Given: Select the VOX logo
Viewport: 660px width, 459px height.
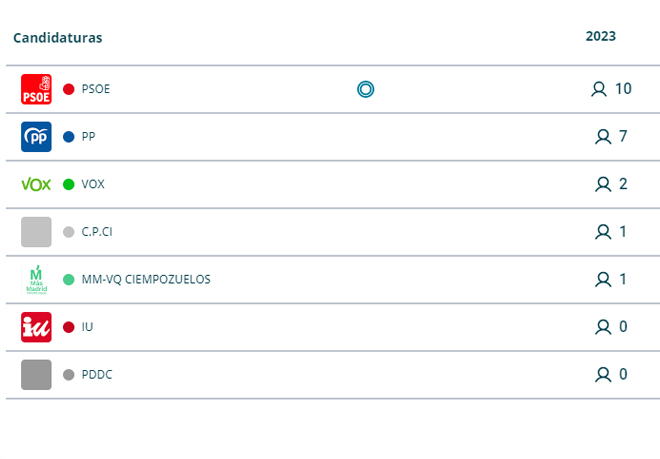Looking at the screenshot, I should coord(36,184).
